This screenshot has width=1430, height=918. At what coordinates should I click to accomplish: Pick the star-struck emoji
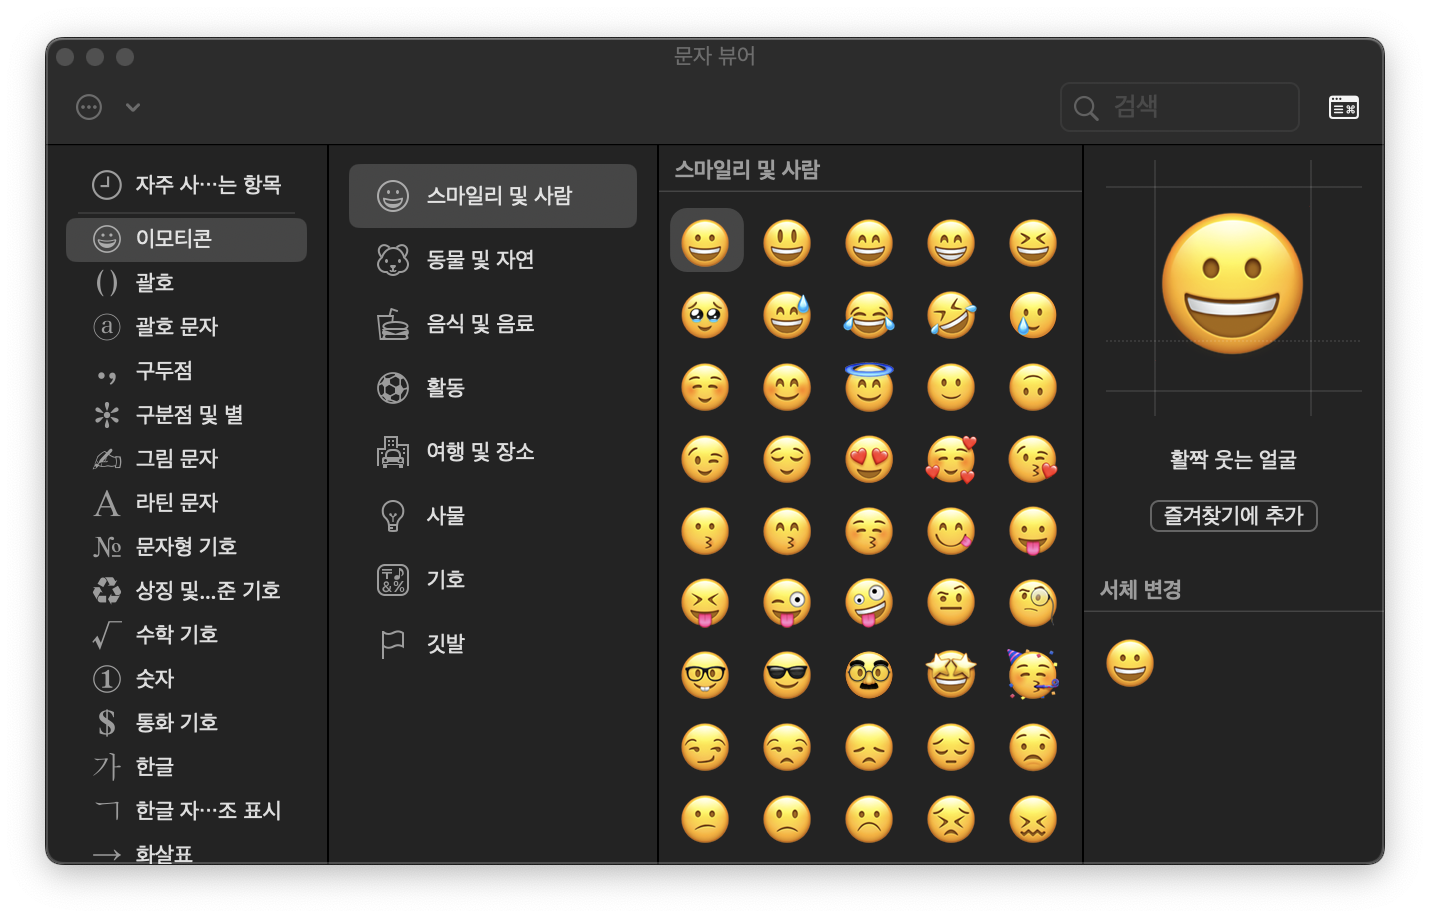pos(951,675)
